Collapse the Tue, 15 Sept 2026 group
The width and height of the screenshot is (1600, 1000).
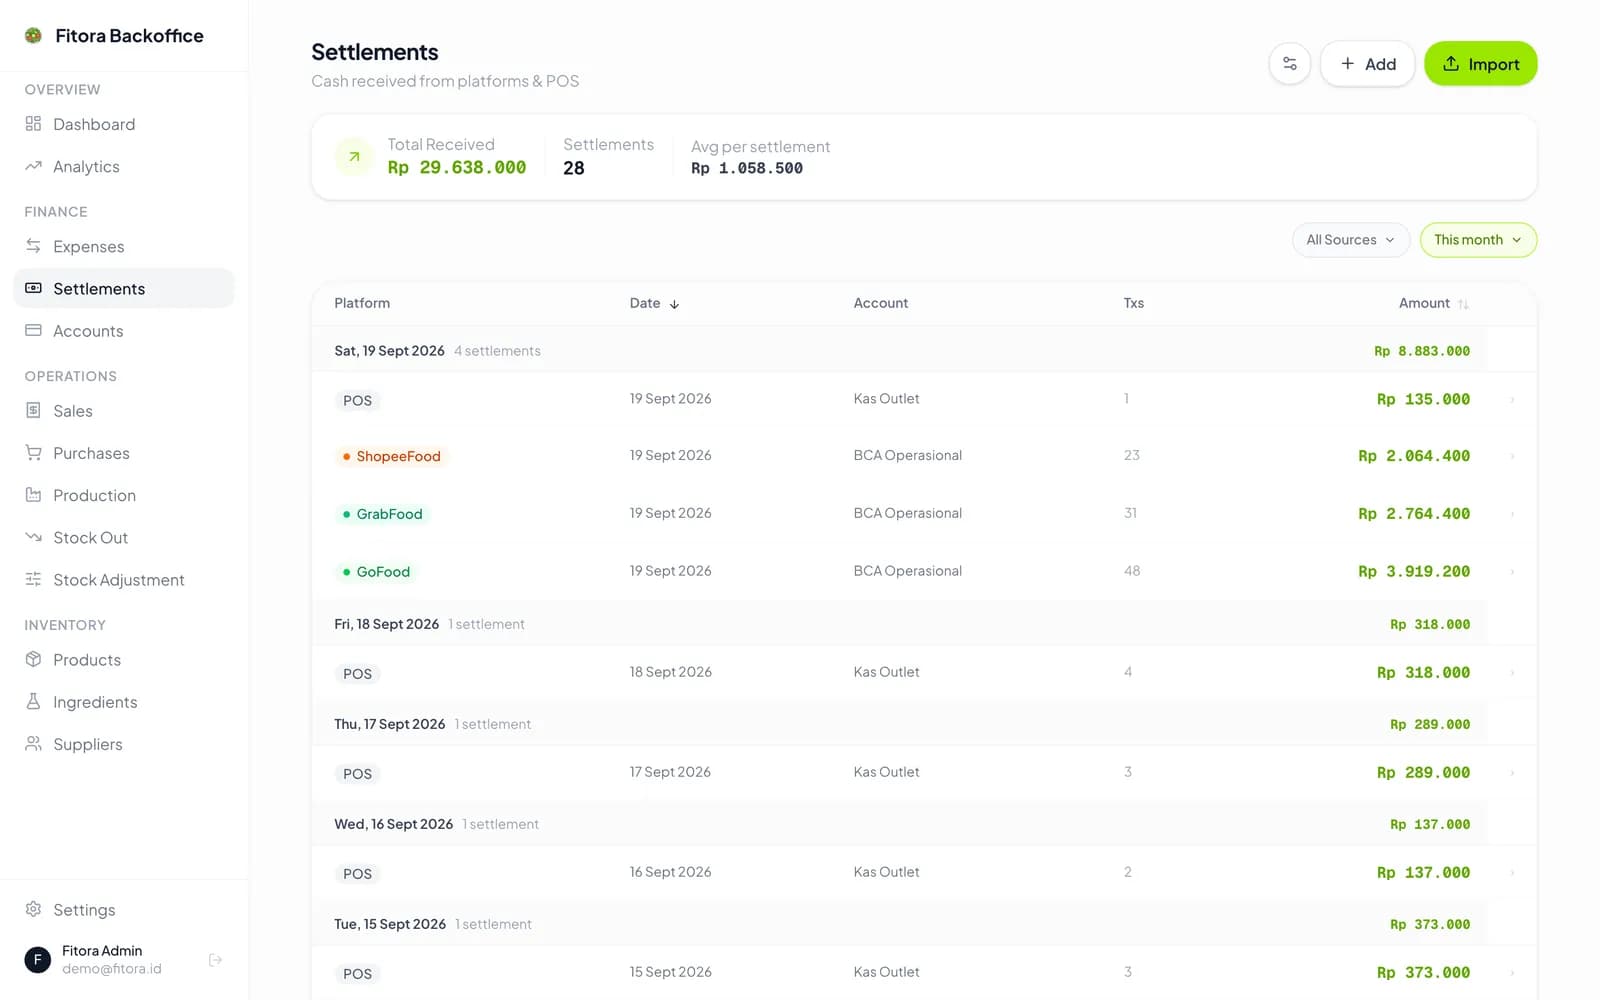pos(900,924)
